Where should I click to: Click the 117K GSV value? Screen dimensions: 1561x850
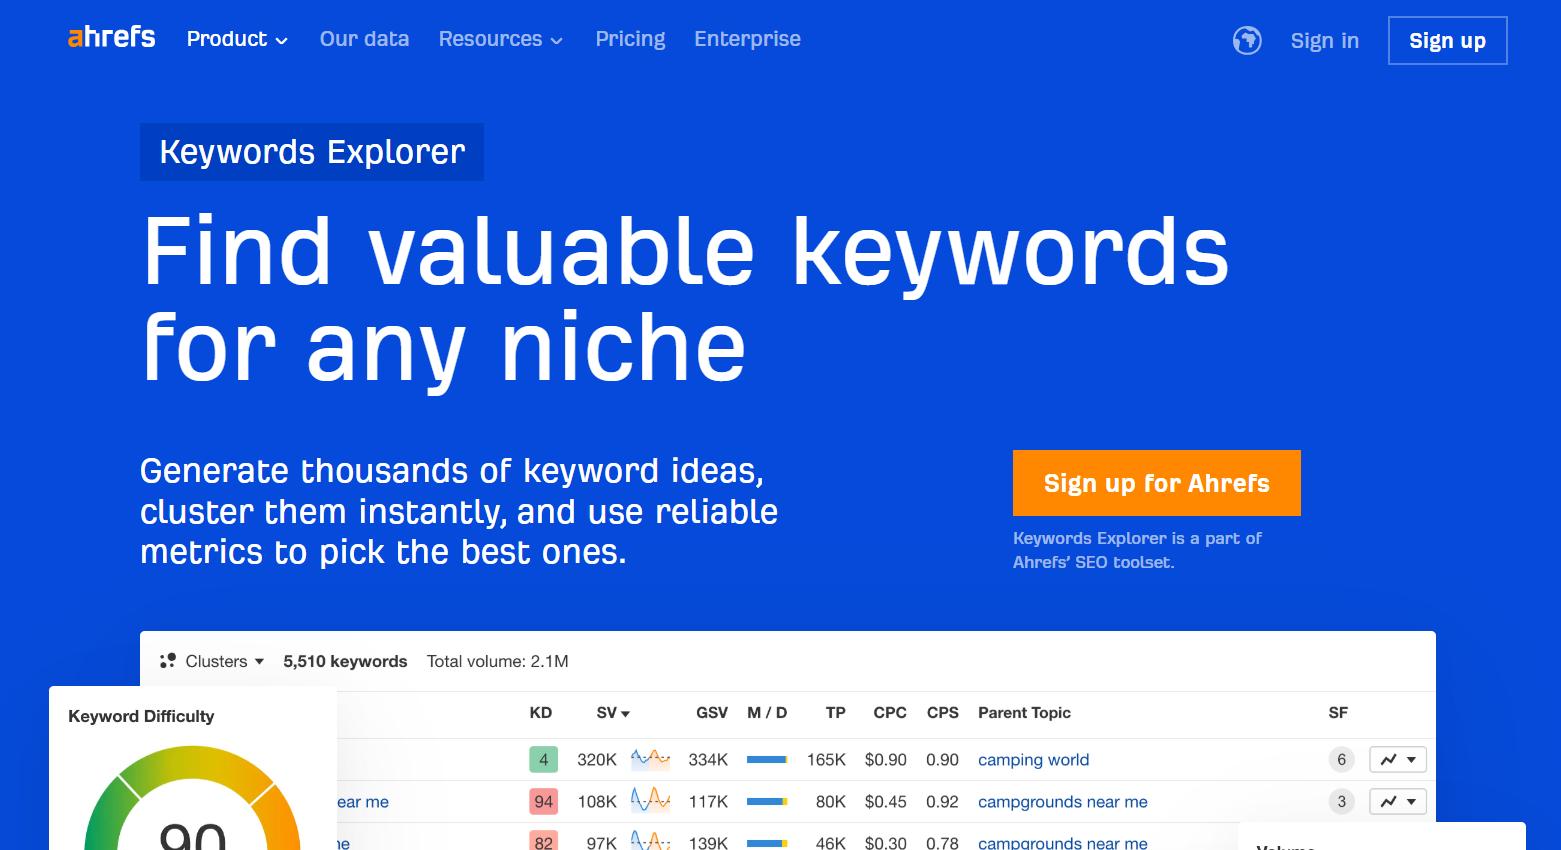click(708, 802)
